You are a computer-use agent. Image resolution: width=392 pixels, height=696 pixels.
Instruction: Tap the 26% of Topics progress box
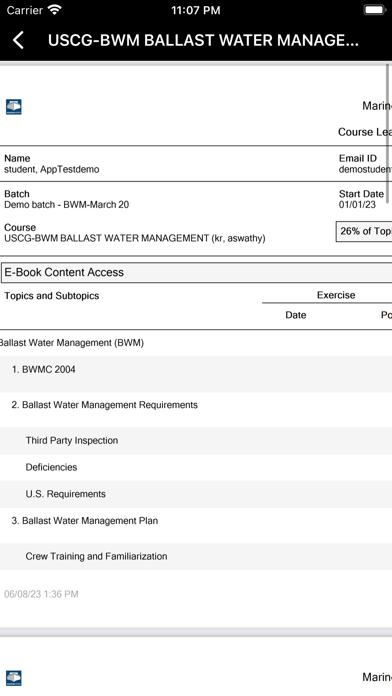click(x=364, y=231)
